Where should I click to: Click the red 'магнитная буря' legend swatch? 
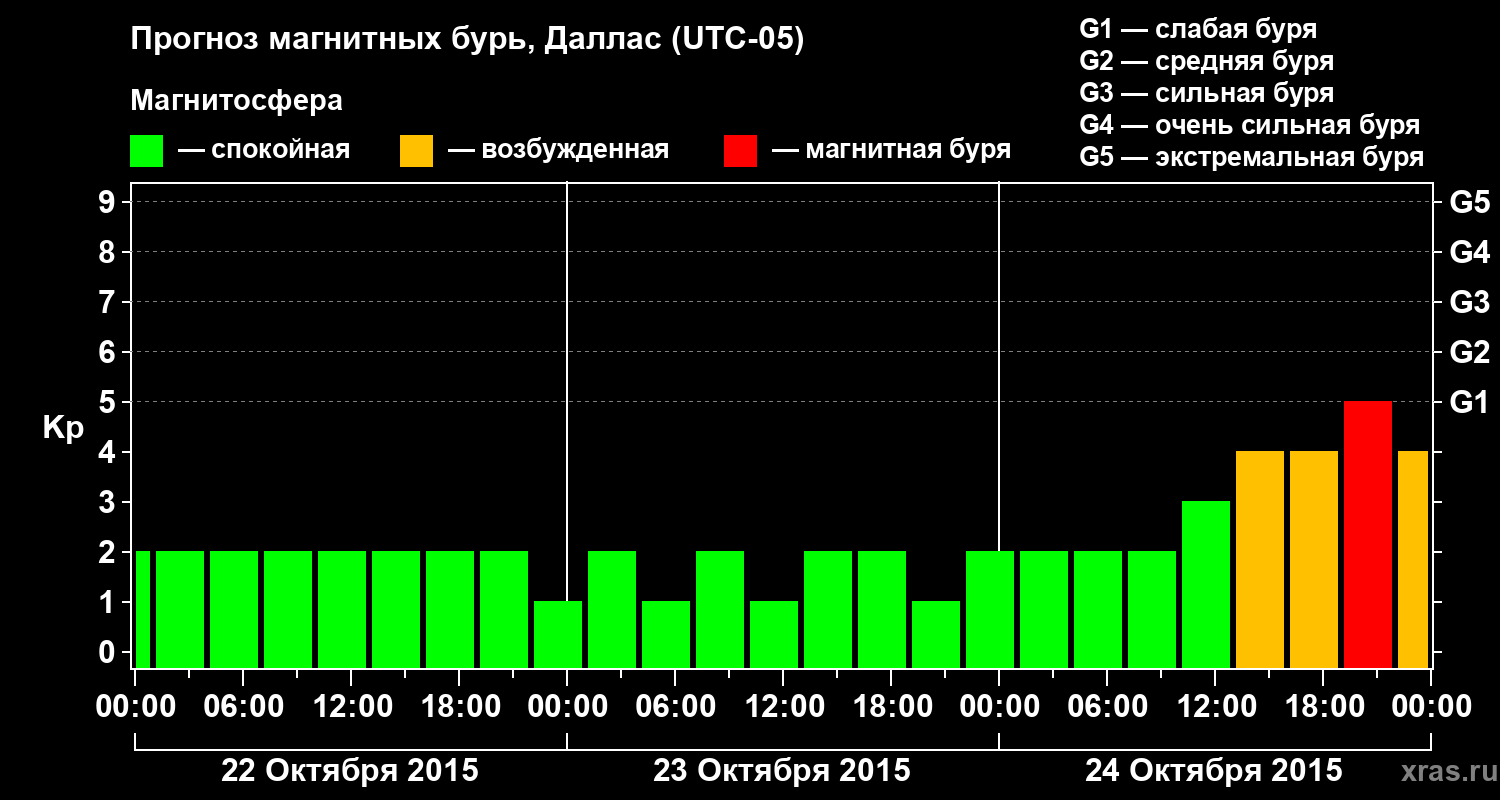tap(740, 151)
